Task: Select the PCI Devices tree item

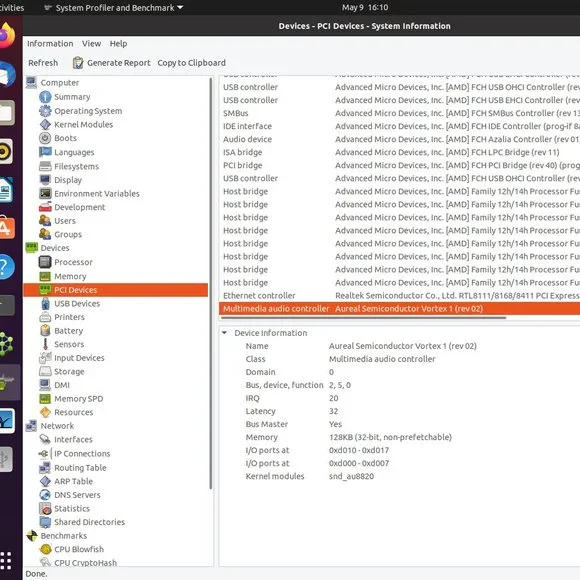Action: (x=115, y=290)
